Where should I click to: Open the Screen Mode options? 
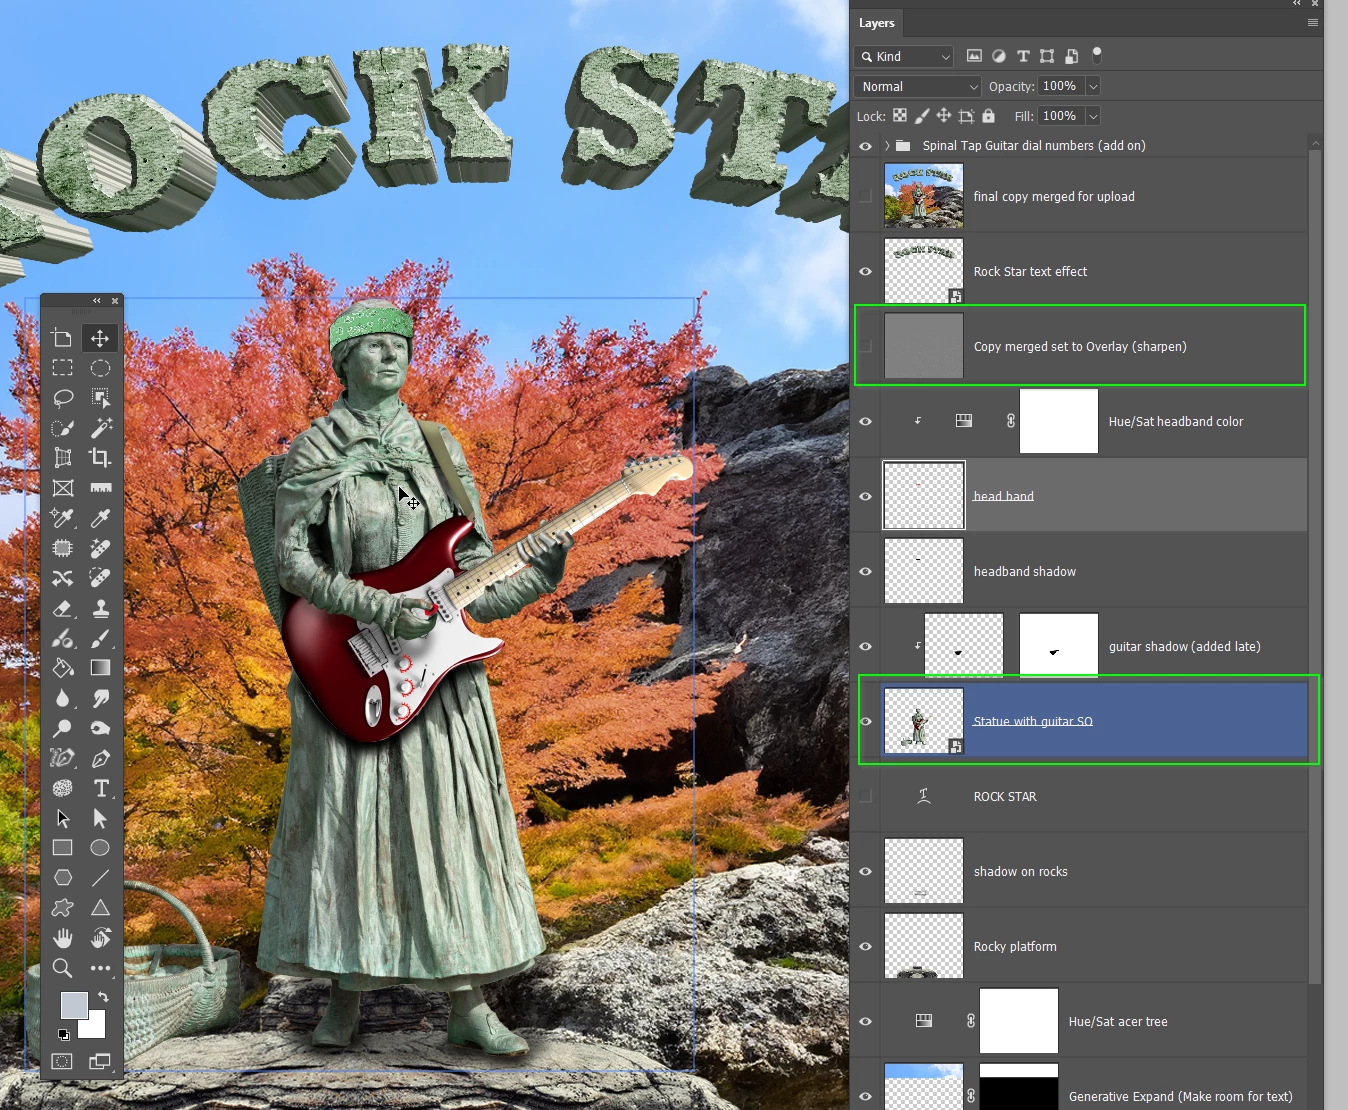pos(100,1061)
